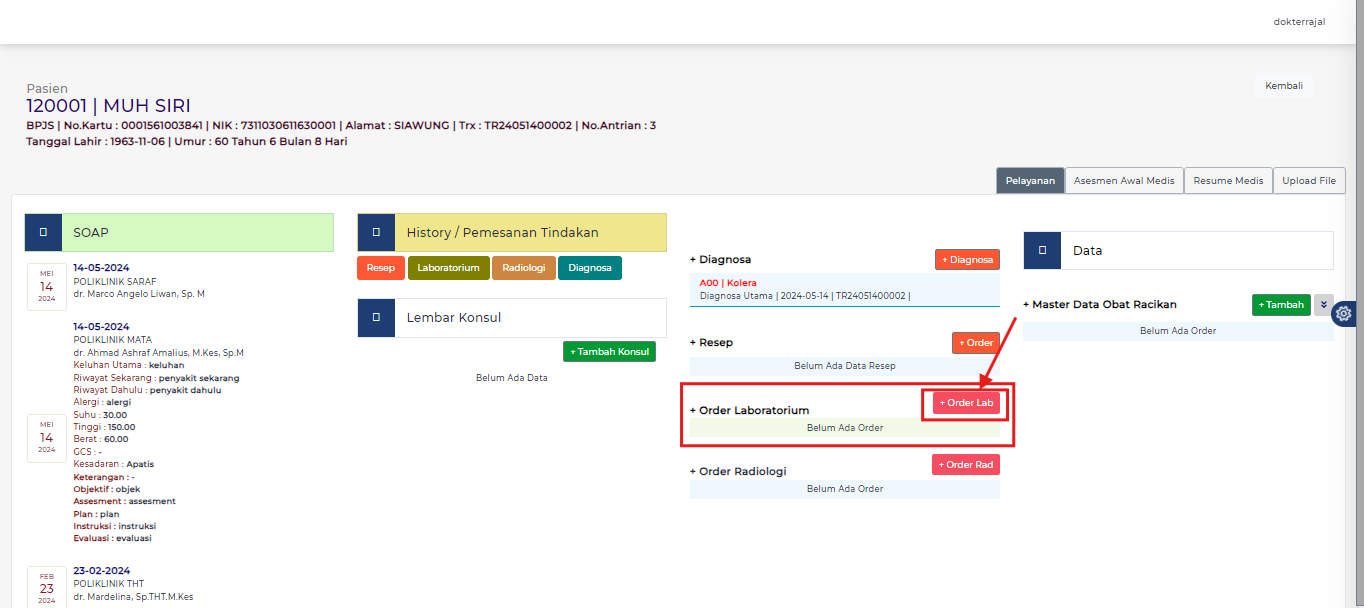Viewport: 1364px width, 608px height.
Task: Switch to the Asesmen Awal Medis tab
Action: coord(1124,181)
